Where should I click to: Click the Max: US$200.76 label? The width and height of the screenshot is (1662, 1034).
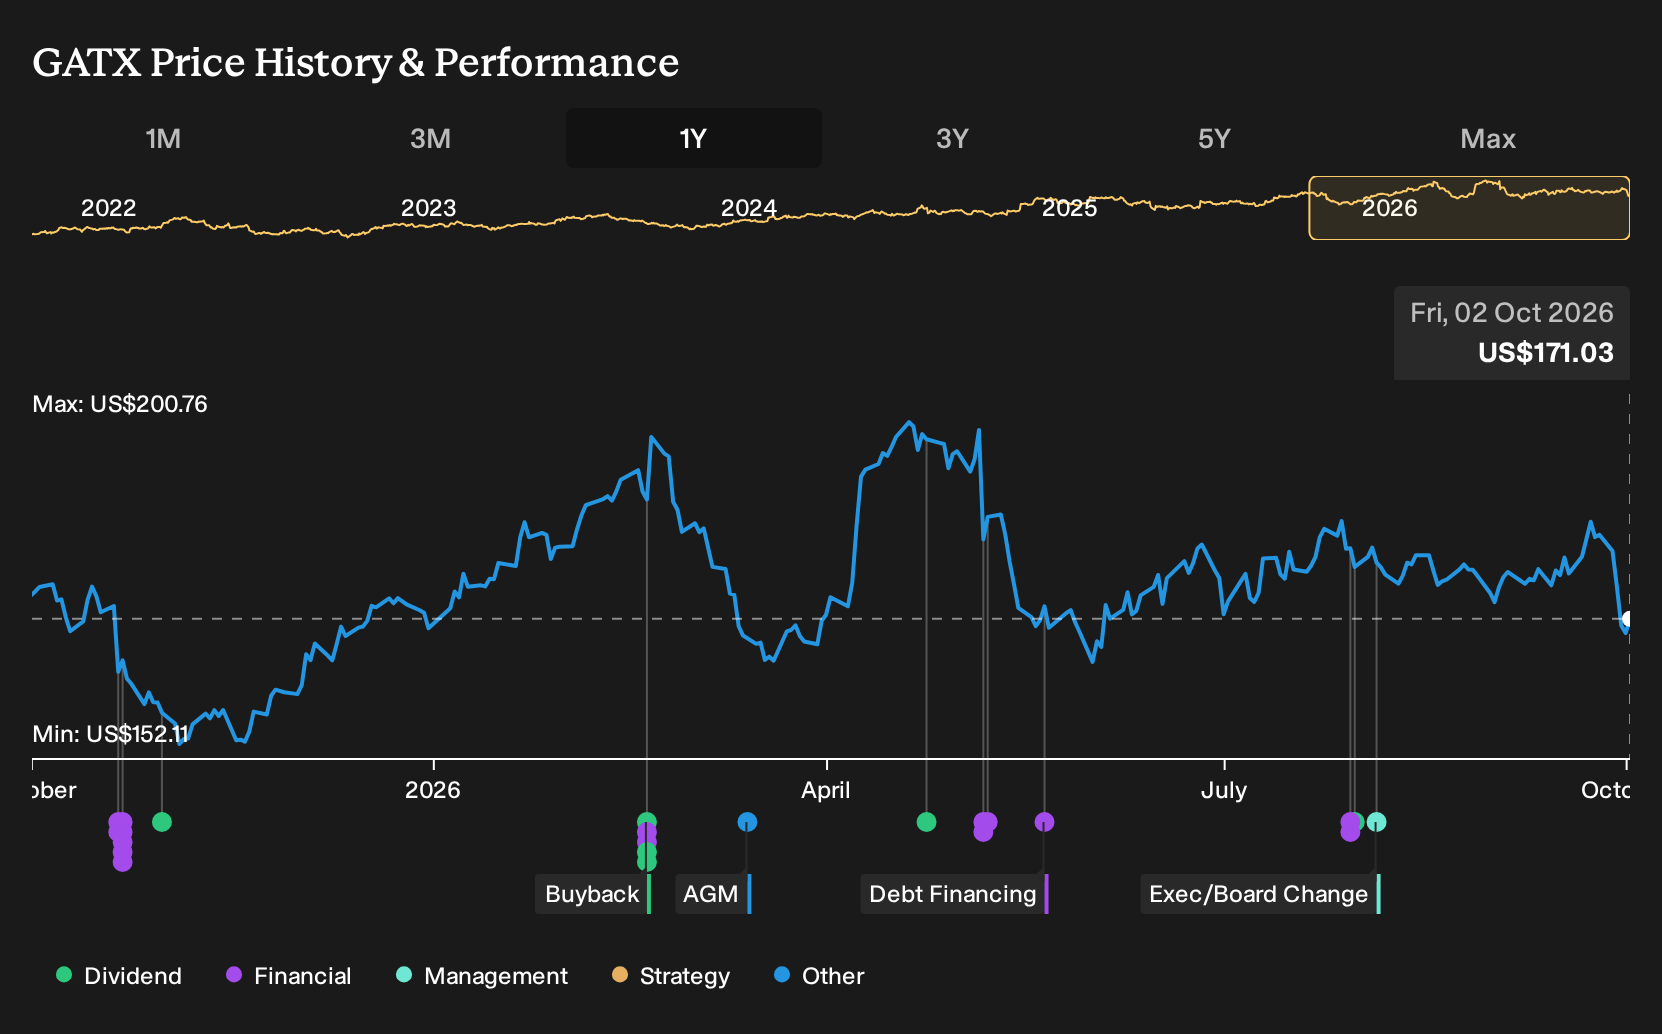(x=120, y=404)
